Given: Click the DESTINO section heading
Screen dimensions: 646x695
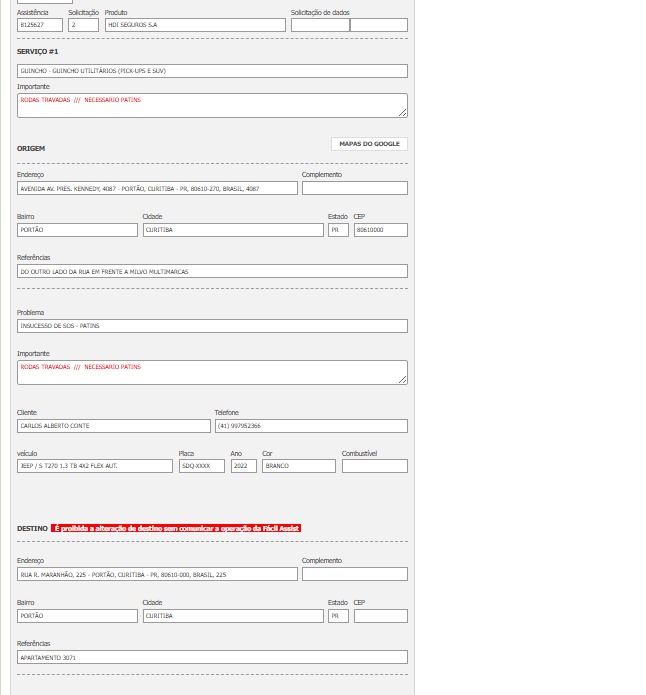Looking at the screenshot, I should click(32, 528).
